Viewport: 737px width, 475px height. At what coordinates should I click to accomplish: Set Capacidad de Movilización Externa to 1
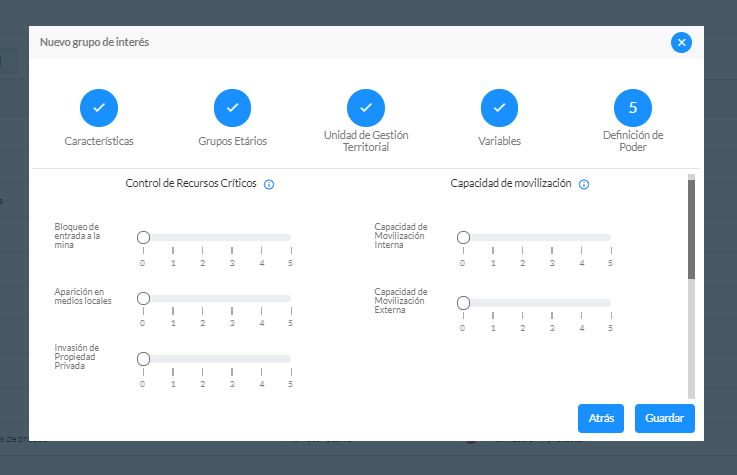[493, 303]
